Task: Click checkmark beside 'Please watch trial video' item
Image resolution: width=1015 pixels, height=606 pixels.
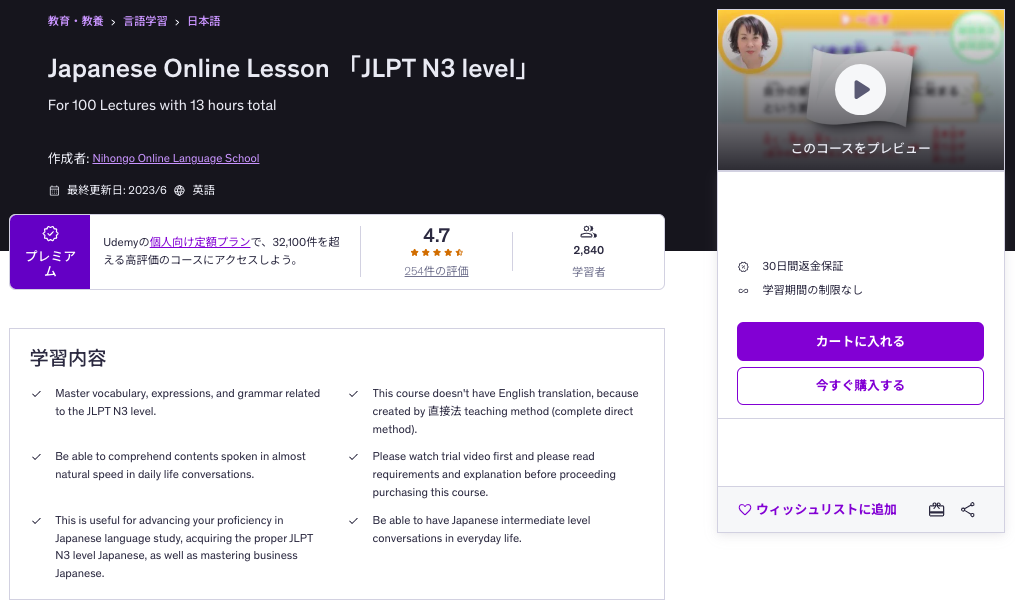Action: [x=353, y=457]
